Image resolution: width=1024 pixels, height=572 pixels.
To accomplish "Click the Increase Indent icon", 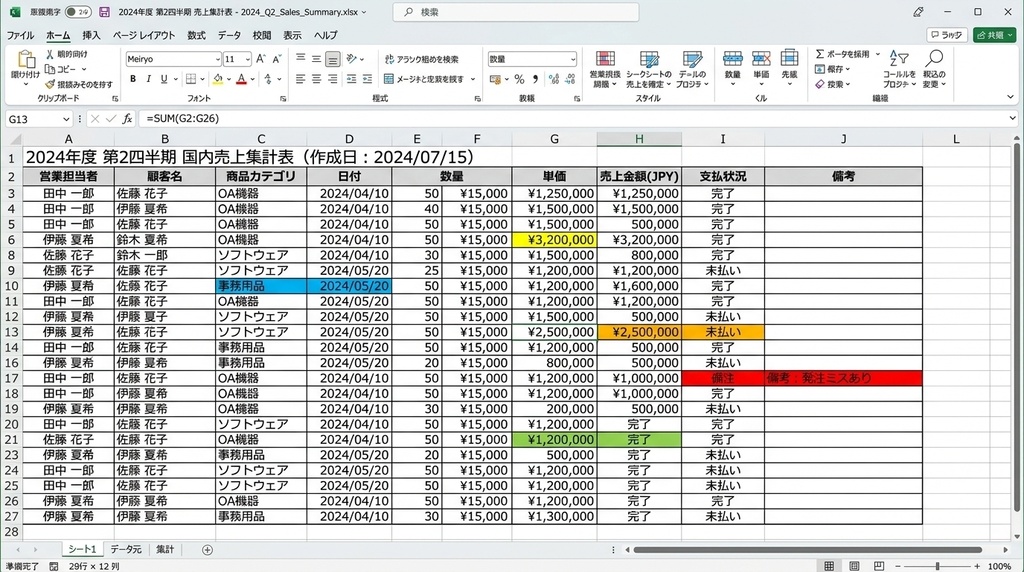I will (368, 79).
